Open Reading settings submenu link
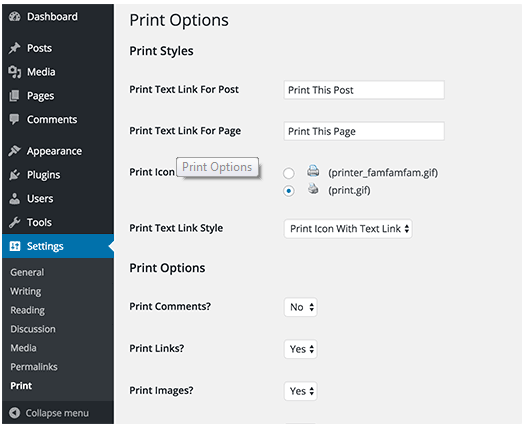Screen dimensions: 522x425 point(27,310)
